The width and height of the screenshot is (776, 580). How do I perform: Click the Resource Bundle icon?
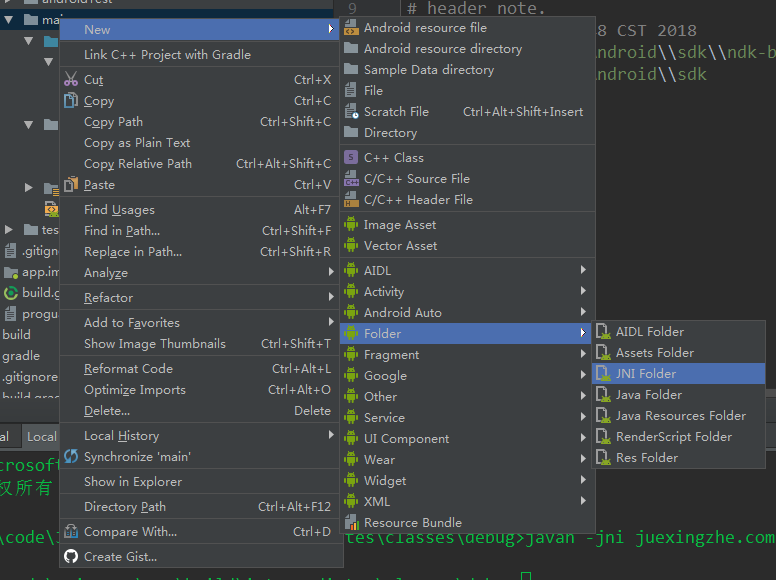tap(351, 522)
